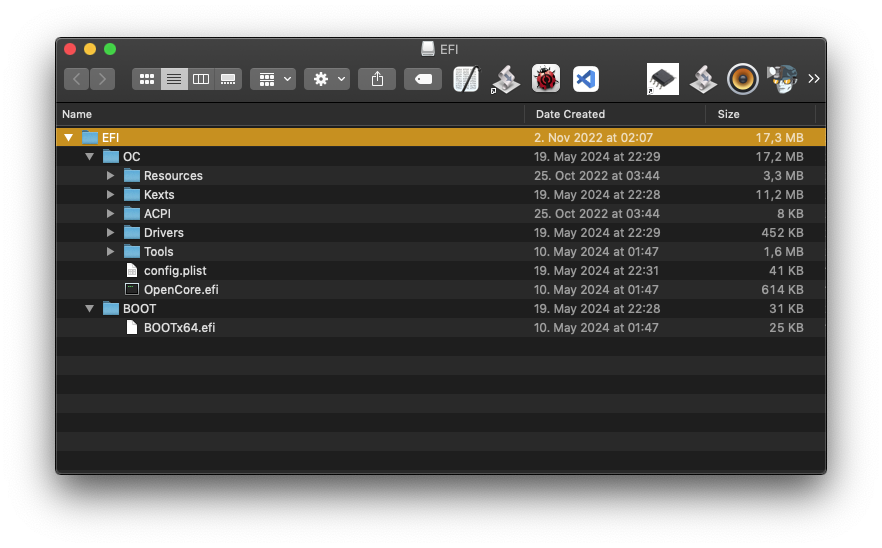
Task: Select the Kexts folder row
Action: (x=441, y=195)
